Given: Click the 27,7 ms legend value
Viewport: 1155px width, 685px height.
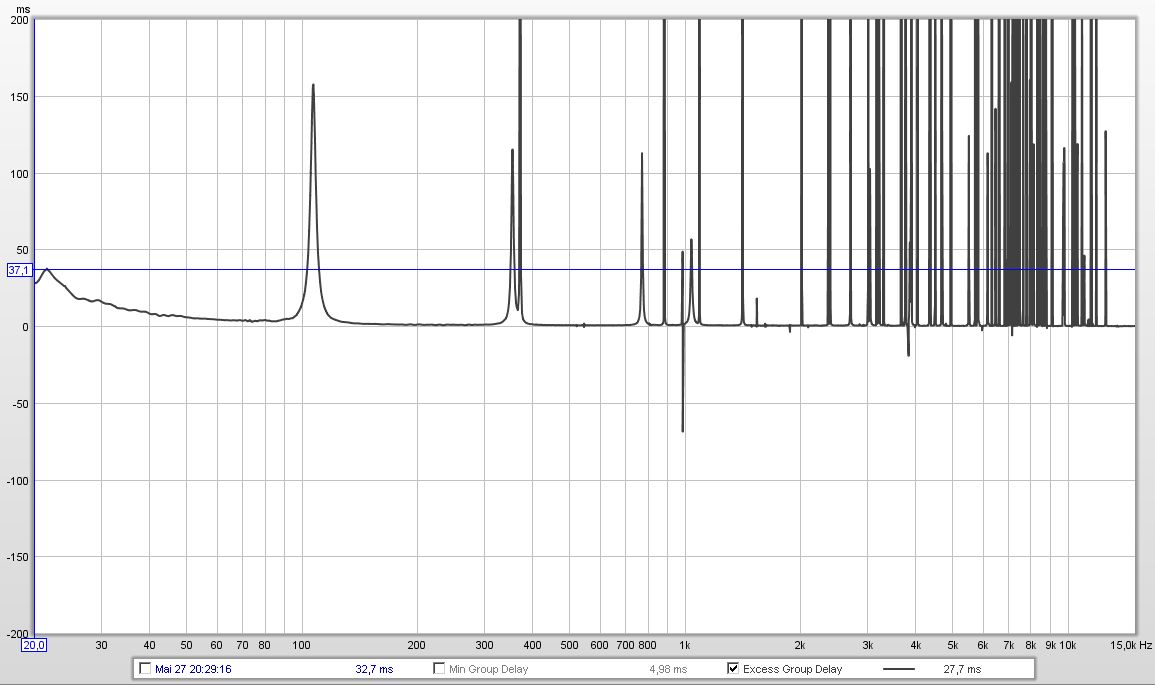Looking at the screenshot, I should (x=962, y=669).
